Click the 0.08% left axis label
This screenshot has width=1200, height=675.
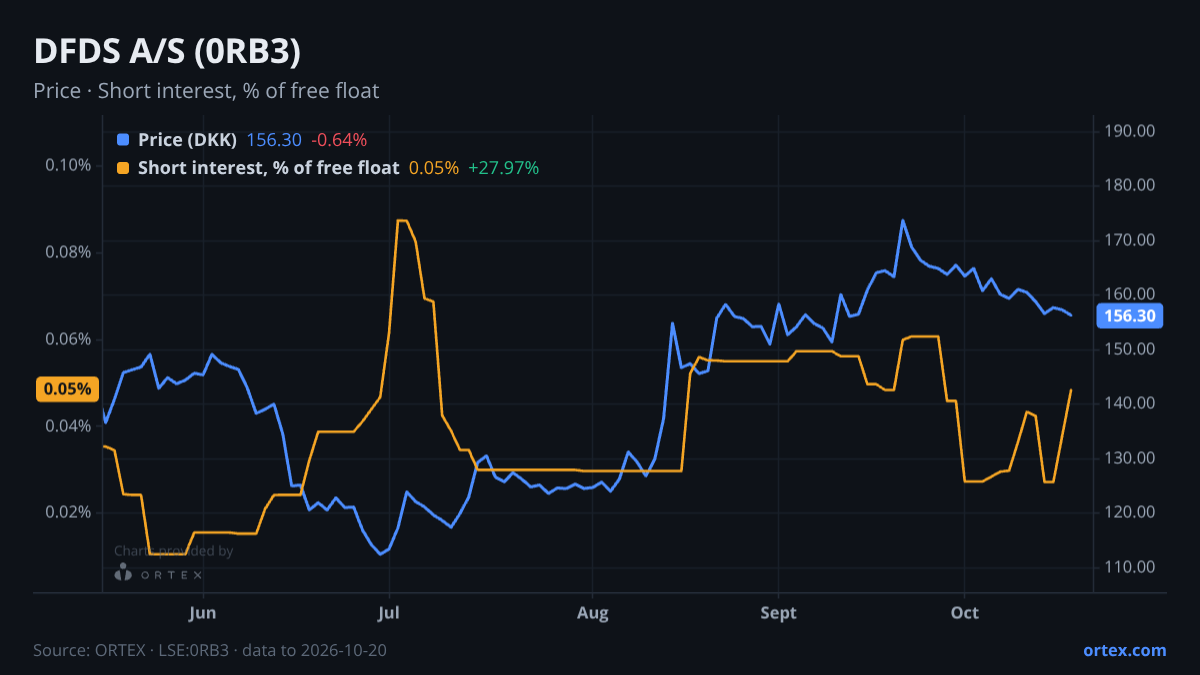tap(68, 252)
